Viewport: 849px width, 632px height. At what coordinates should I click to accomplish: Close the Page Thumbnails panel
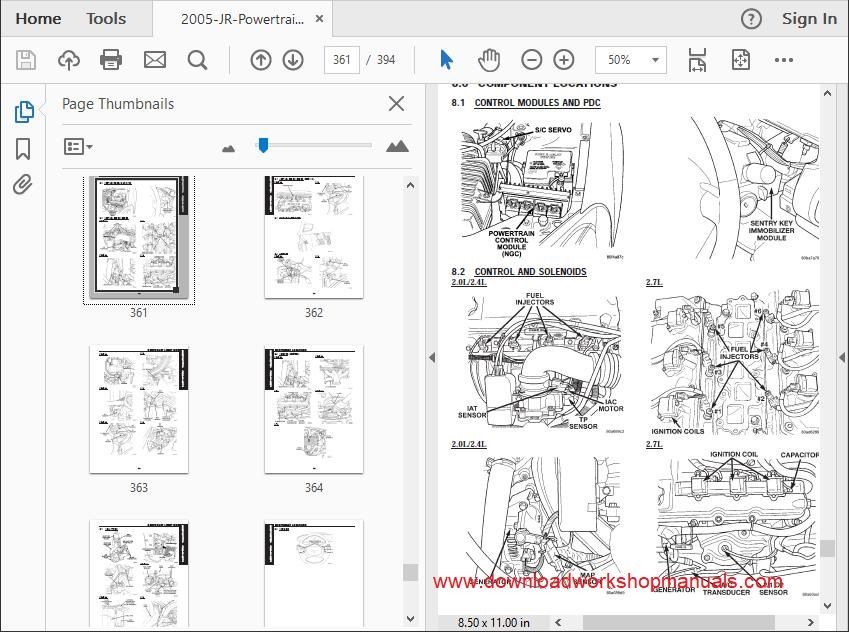(396, 103)
